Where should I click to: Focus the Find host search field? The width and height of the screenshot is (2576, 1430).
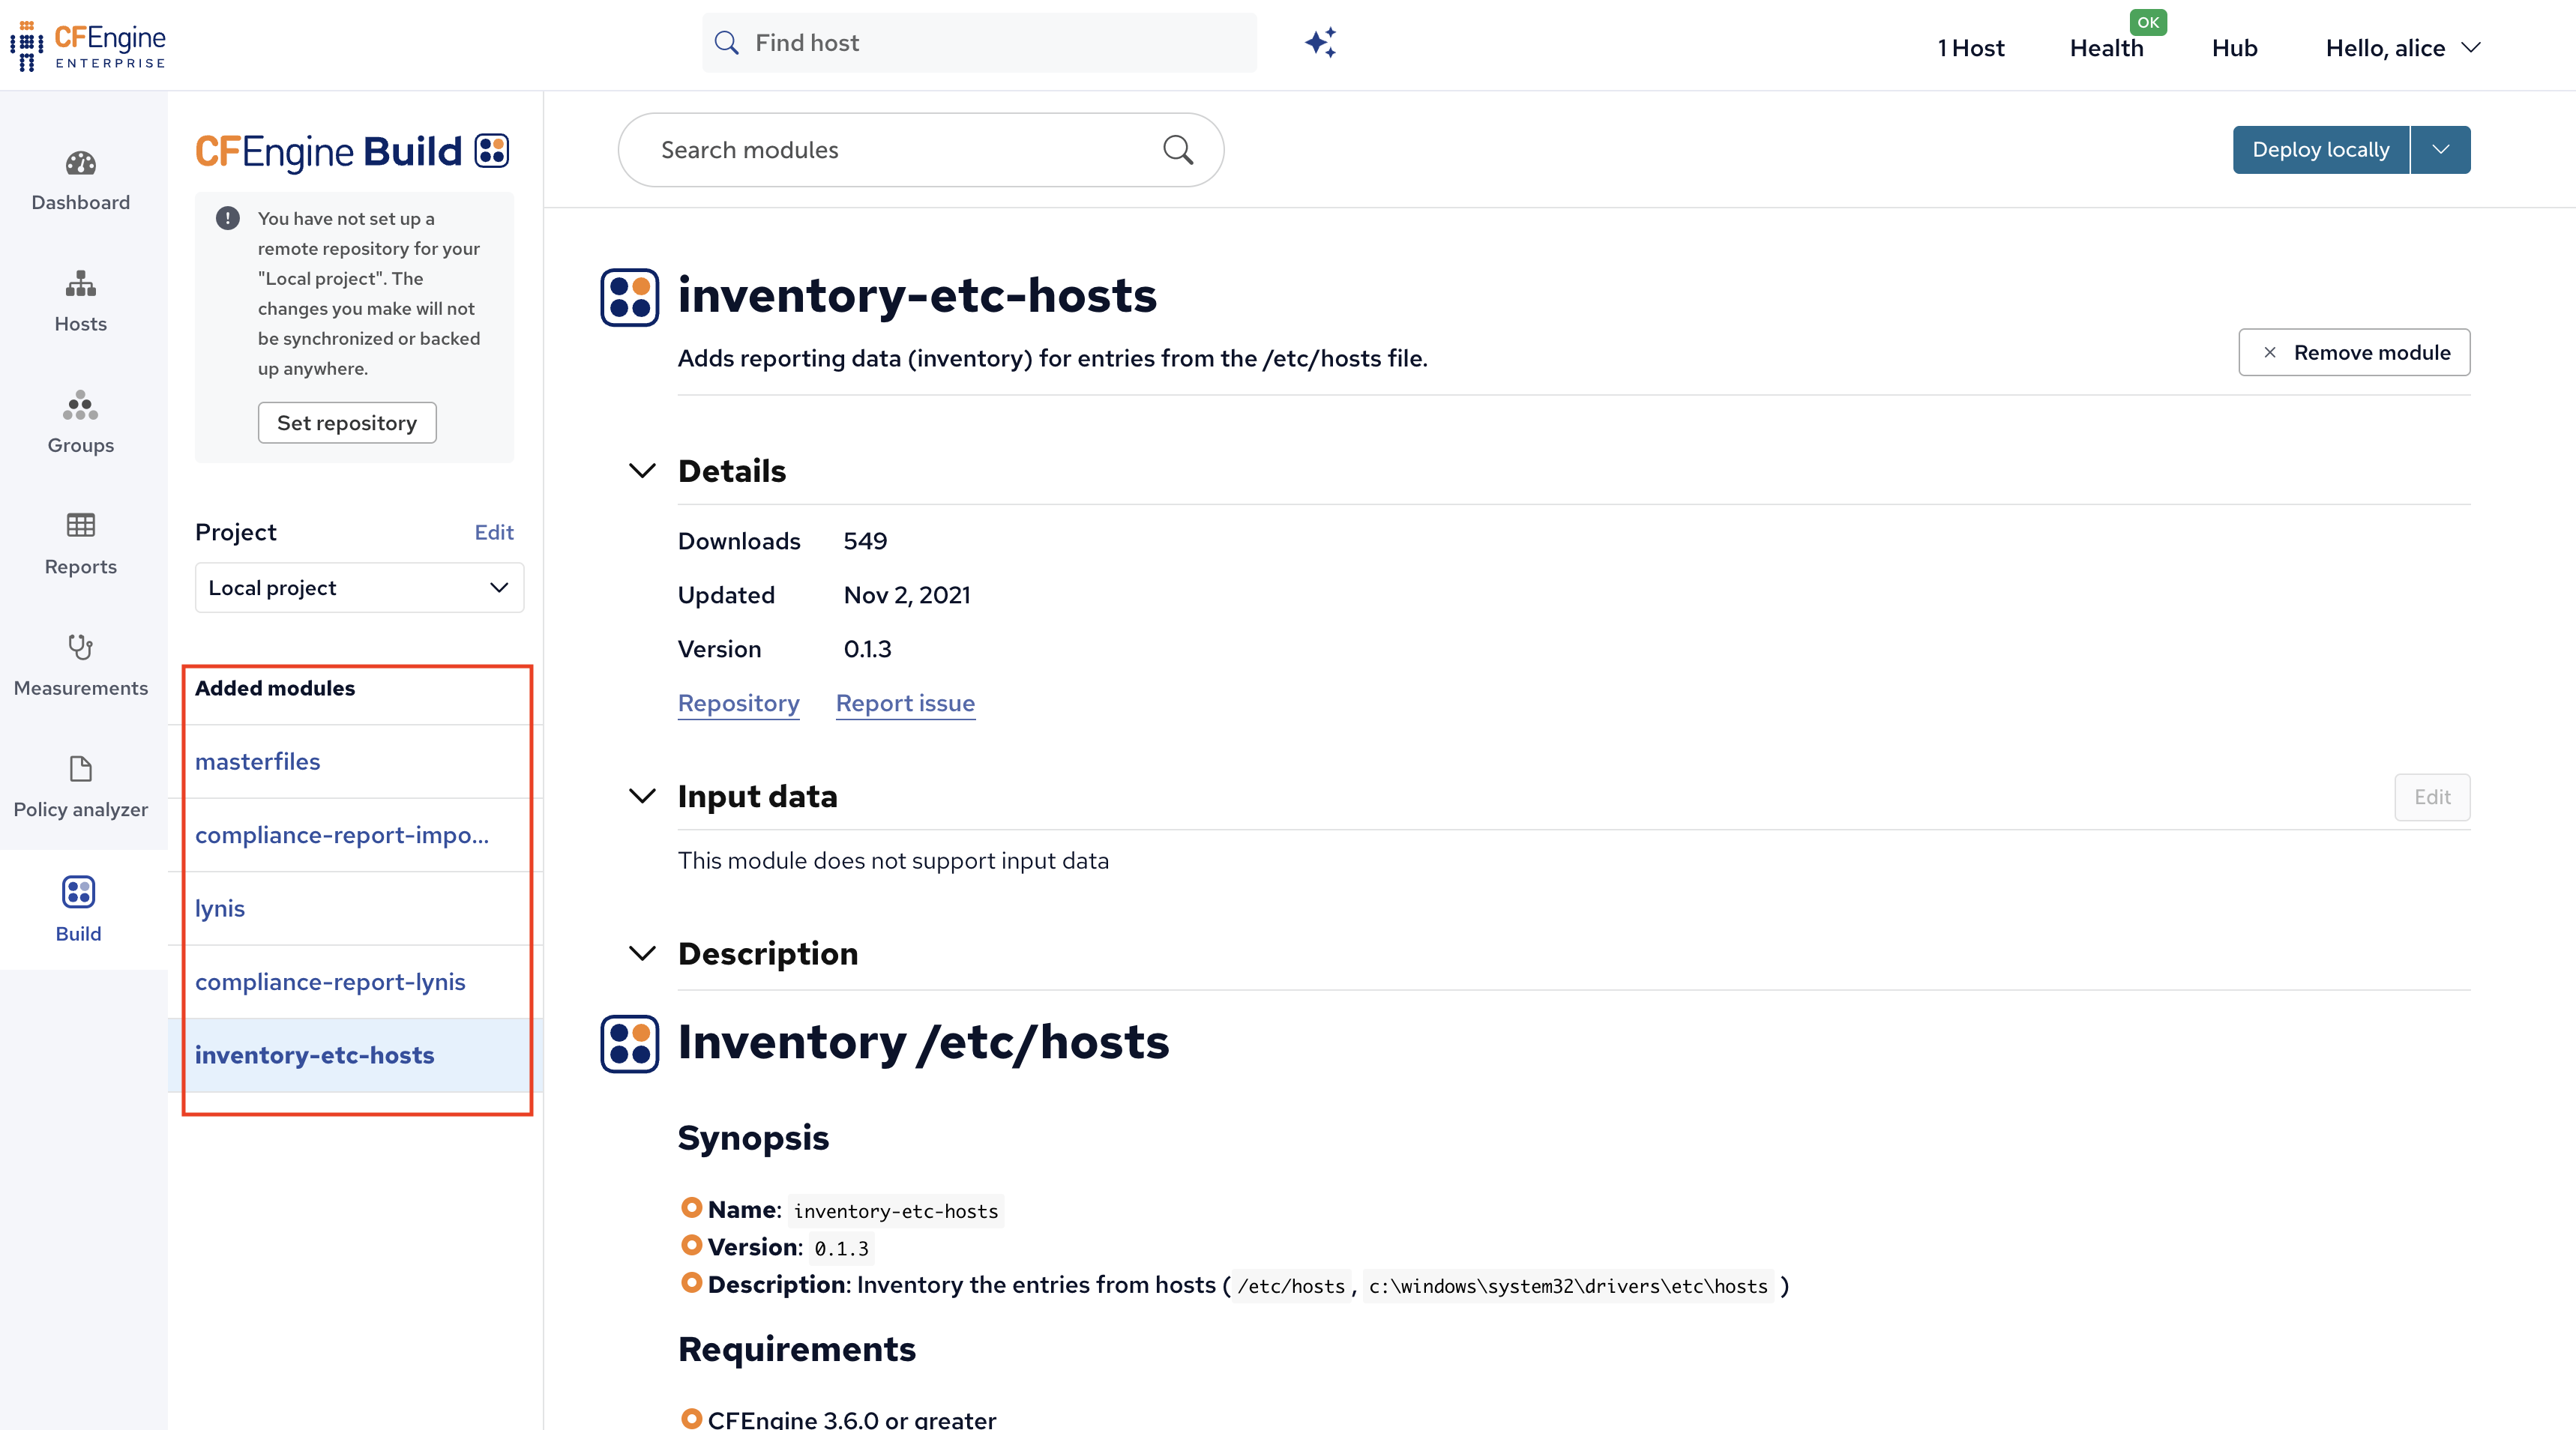coord(979,43)
